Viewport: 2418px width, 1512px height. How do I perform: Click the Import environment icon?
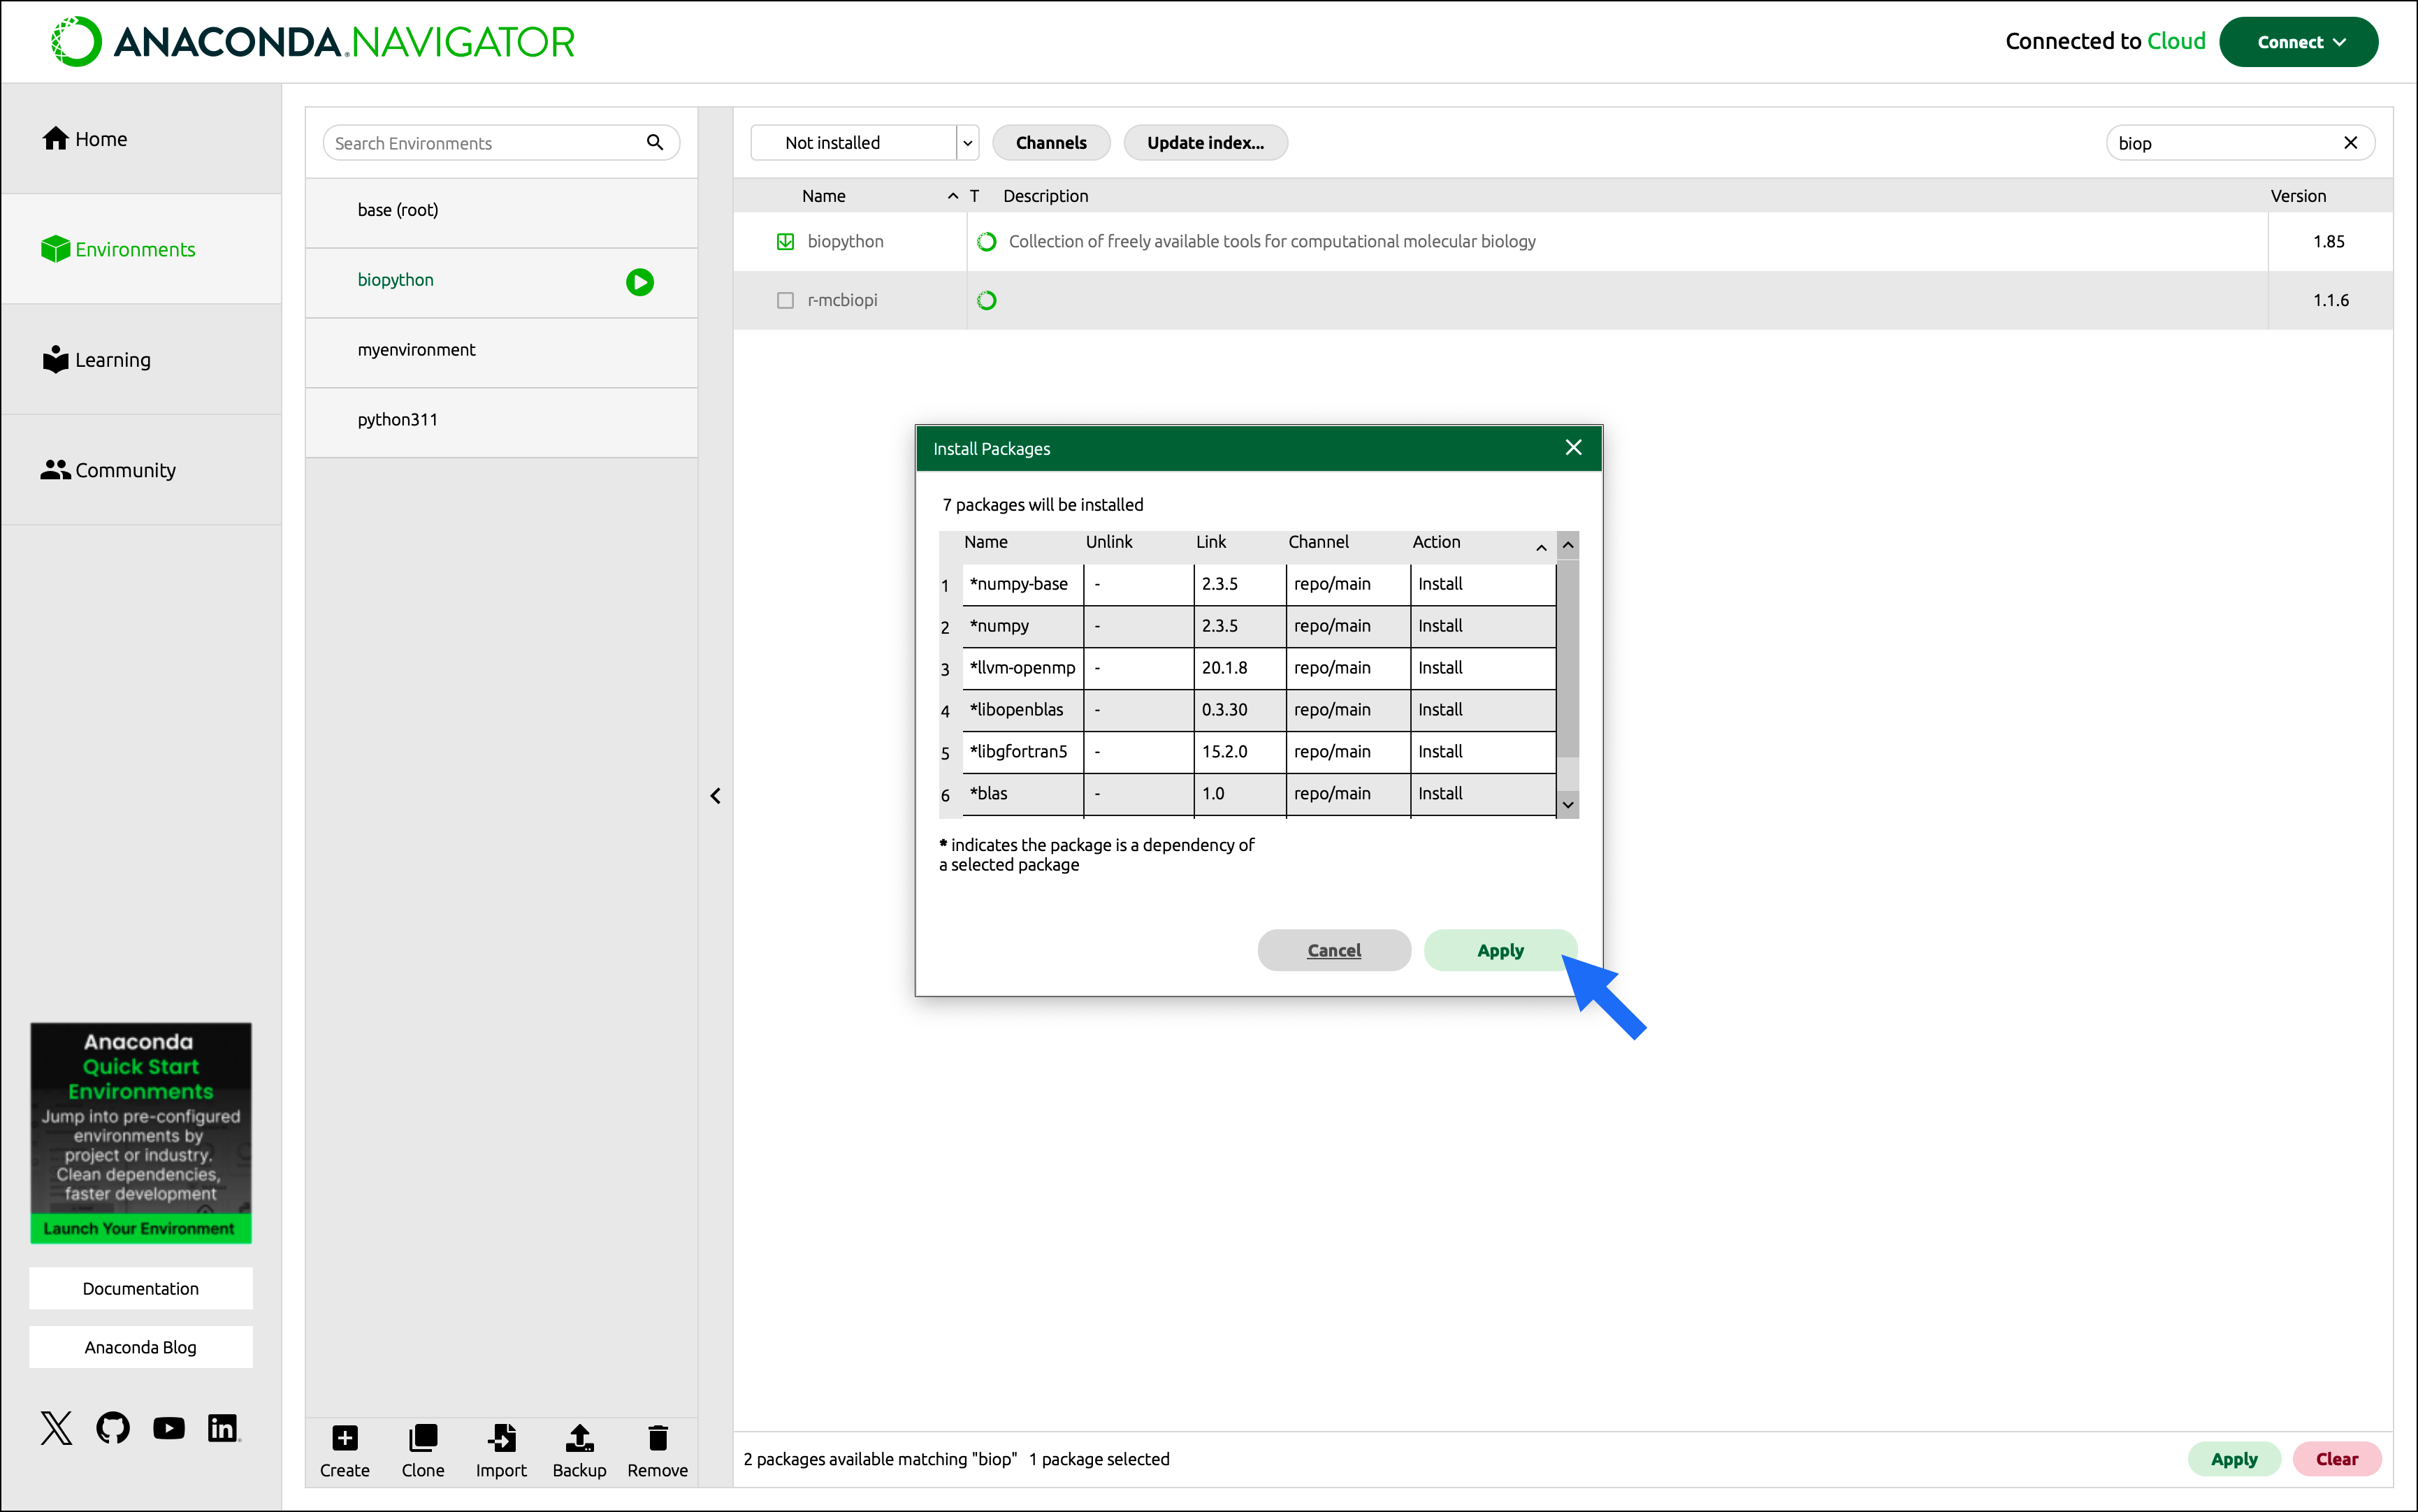pos(501,1438)
